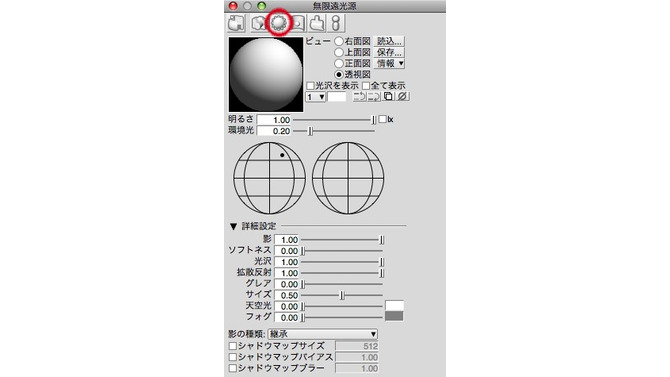Screen dimensions: 670x377
Task: Open the 影の種類 継承 dropdown
Action: point(323,334)
